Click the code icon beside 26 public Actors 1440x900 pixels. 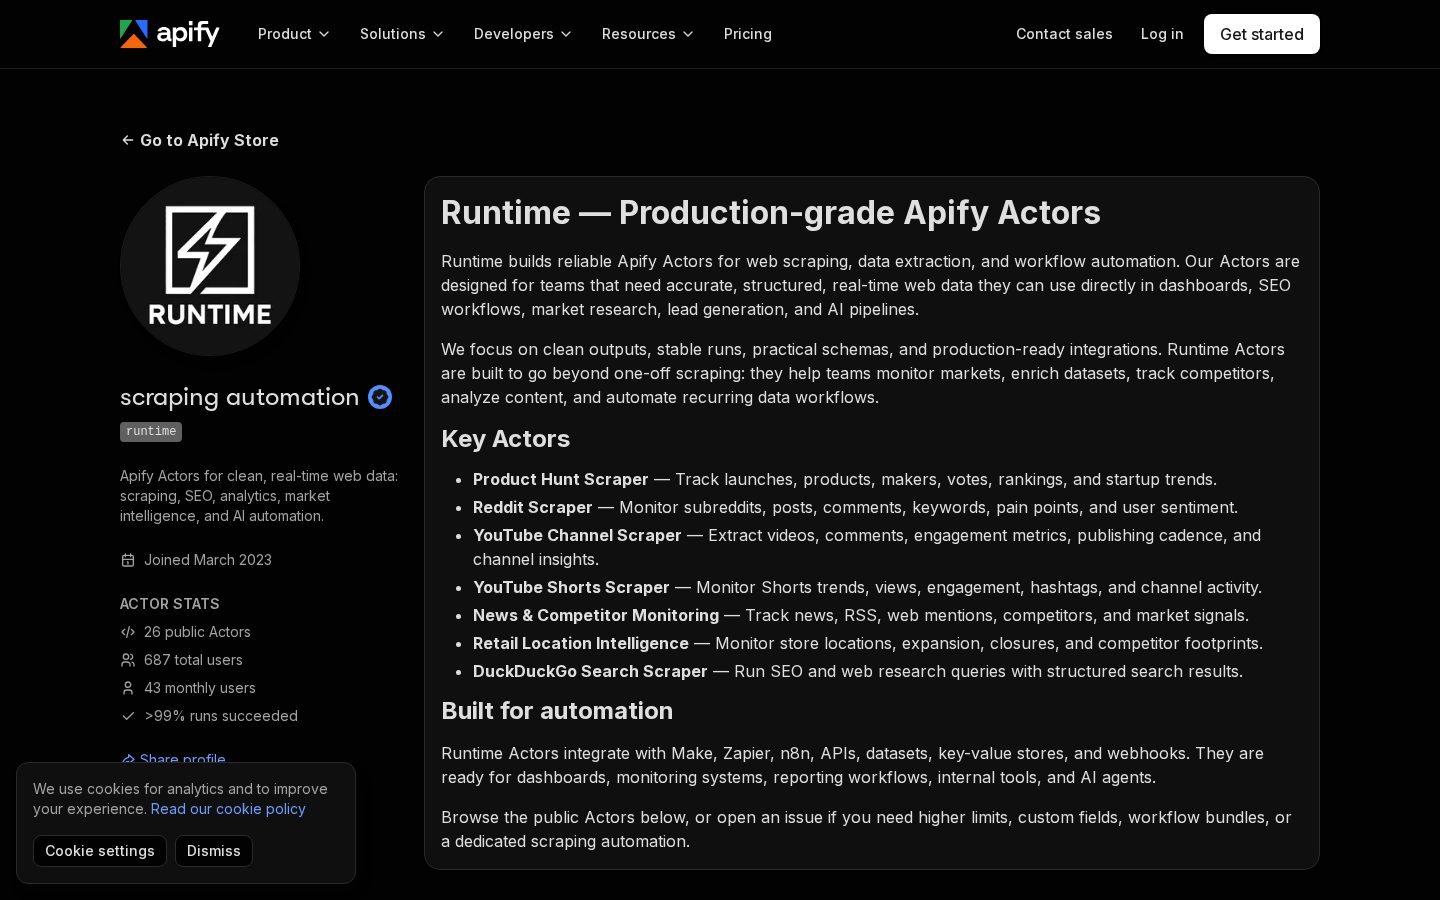click(128, 632)
